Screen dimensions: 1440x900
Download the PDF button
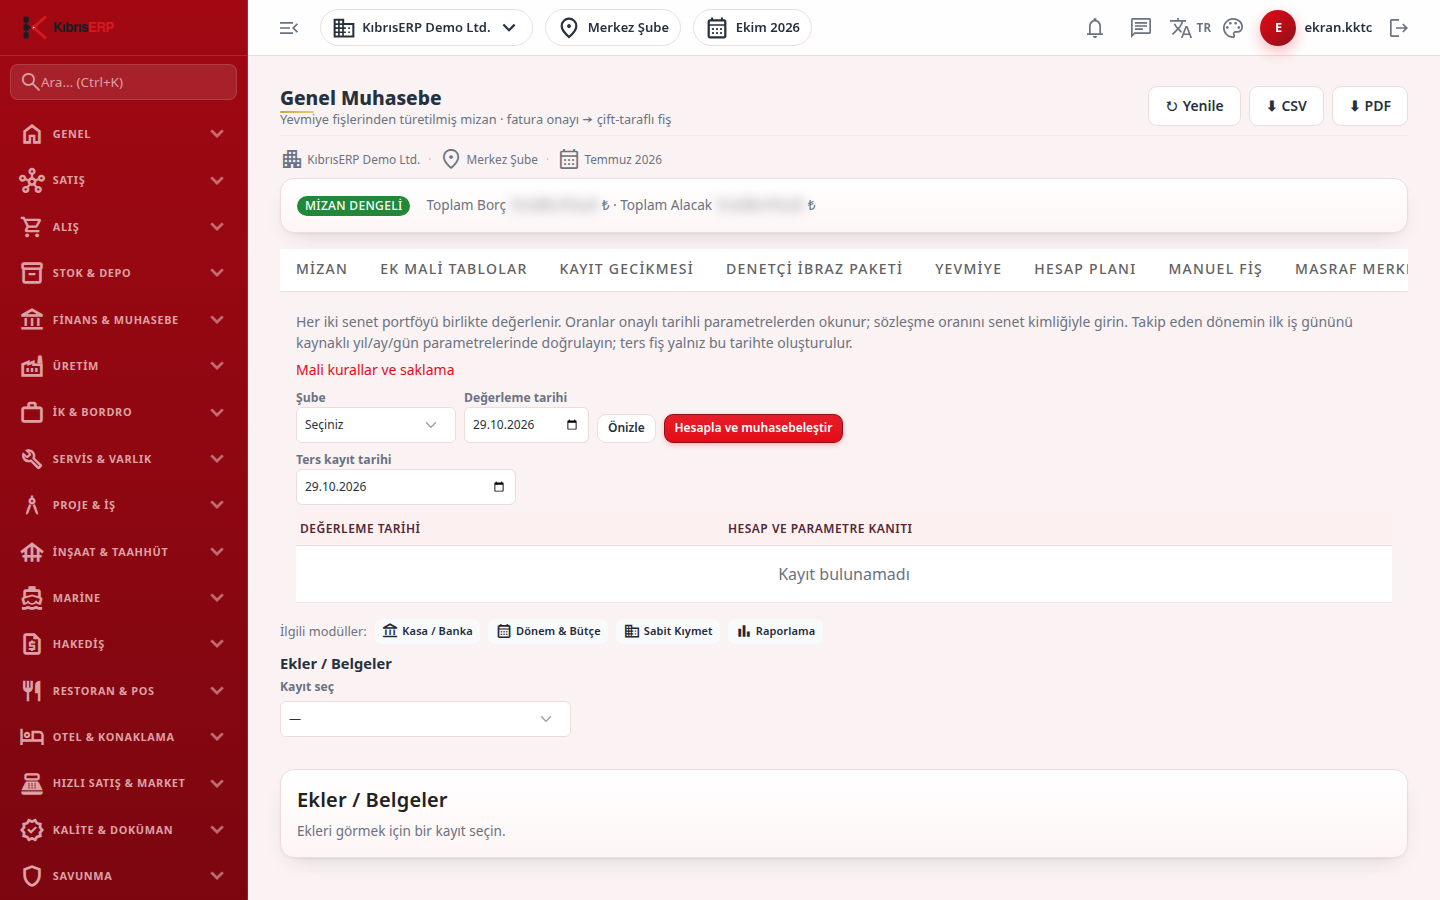click(1370, 106)
